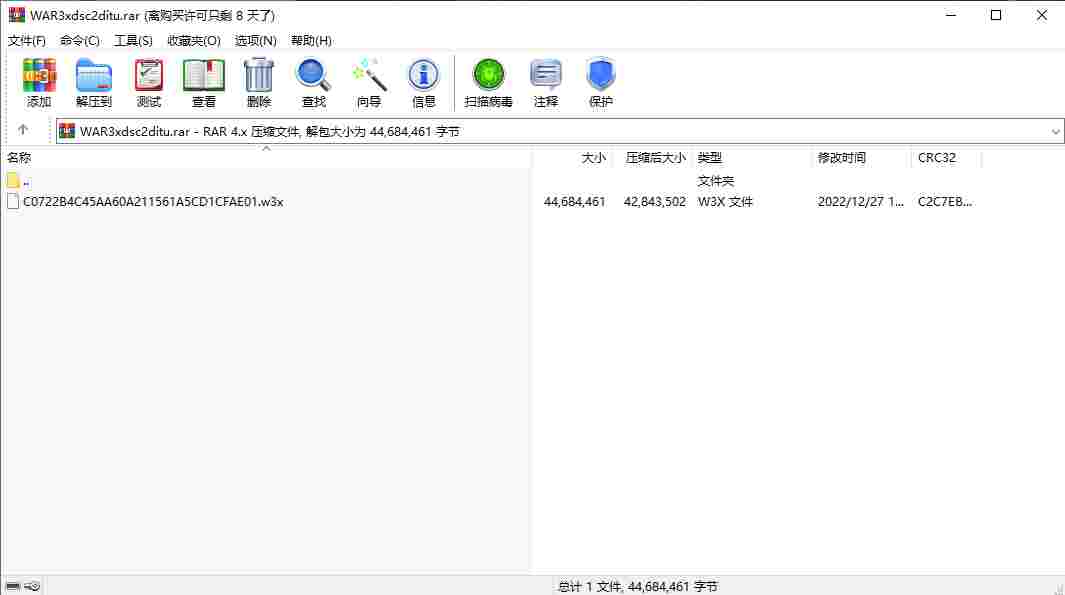Open Extract To (解压到) tool

(94, 82)
